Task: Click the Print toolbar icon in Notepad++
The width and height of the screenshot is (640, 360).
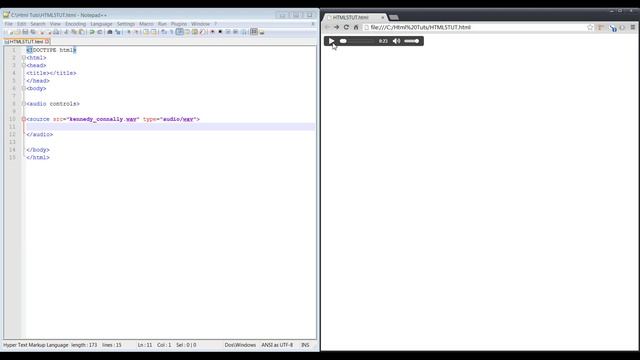Action: [x=56, y=32]
